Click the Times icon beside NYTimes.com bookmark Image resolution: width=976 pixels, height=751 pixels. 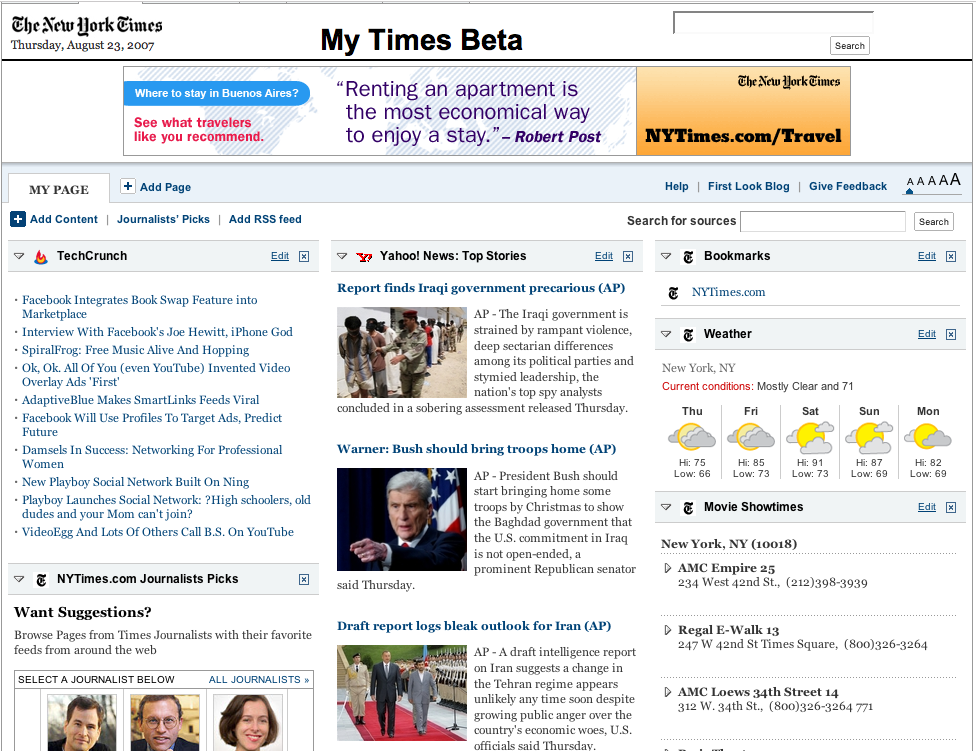tap(673, 292)
